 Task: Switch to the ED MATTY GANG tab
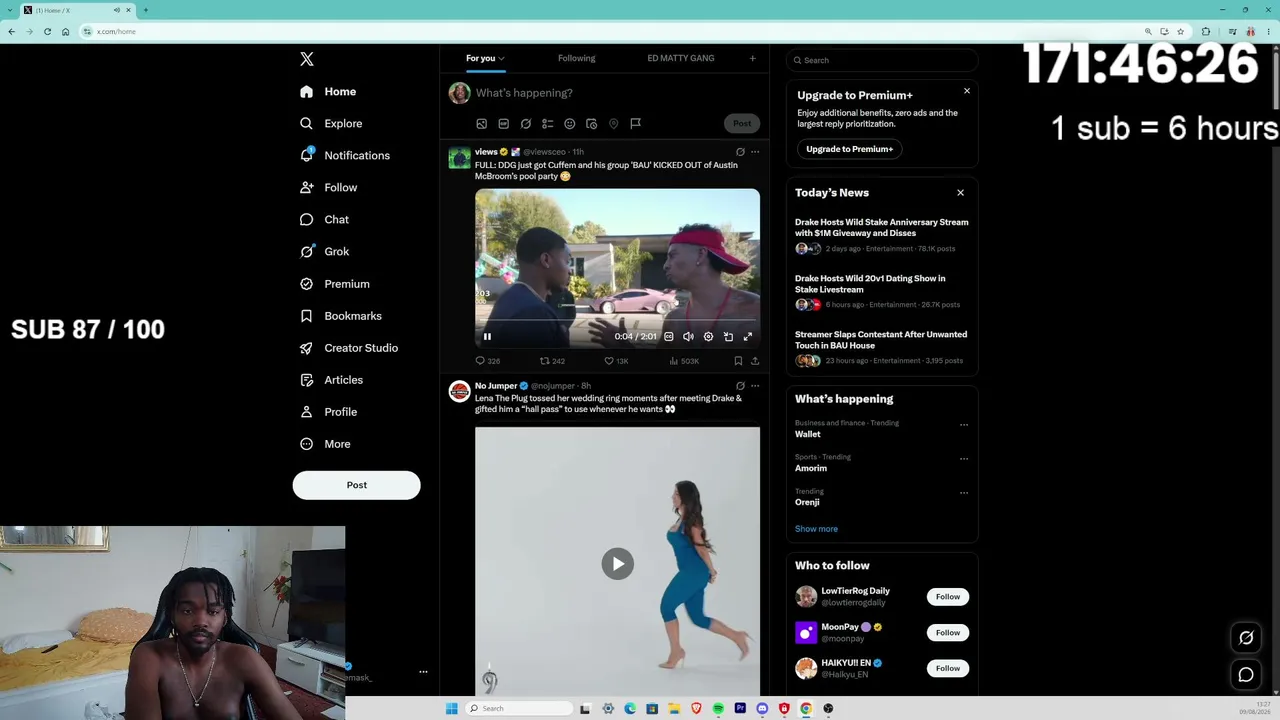(681, 58)
